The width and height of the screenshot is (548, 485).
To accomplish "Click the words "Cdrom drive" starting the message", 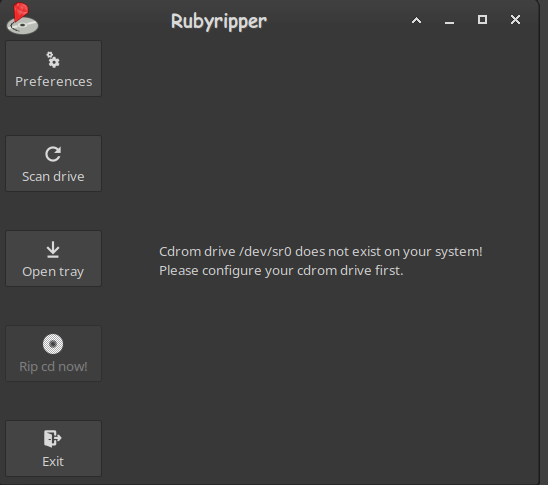I will 197,252.
